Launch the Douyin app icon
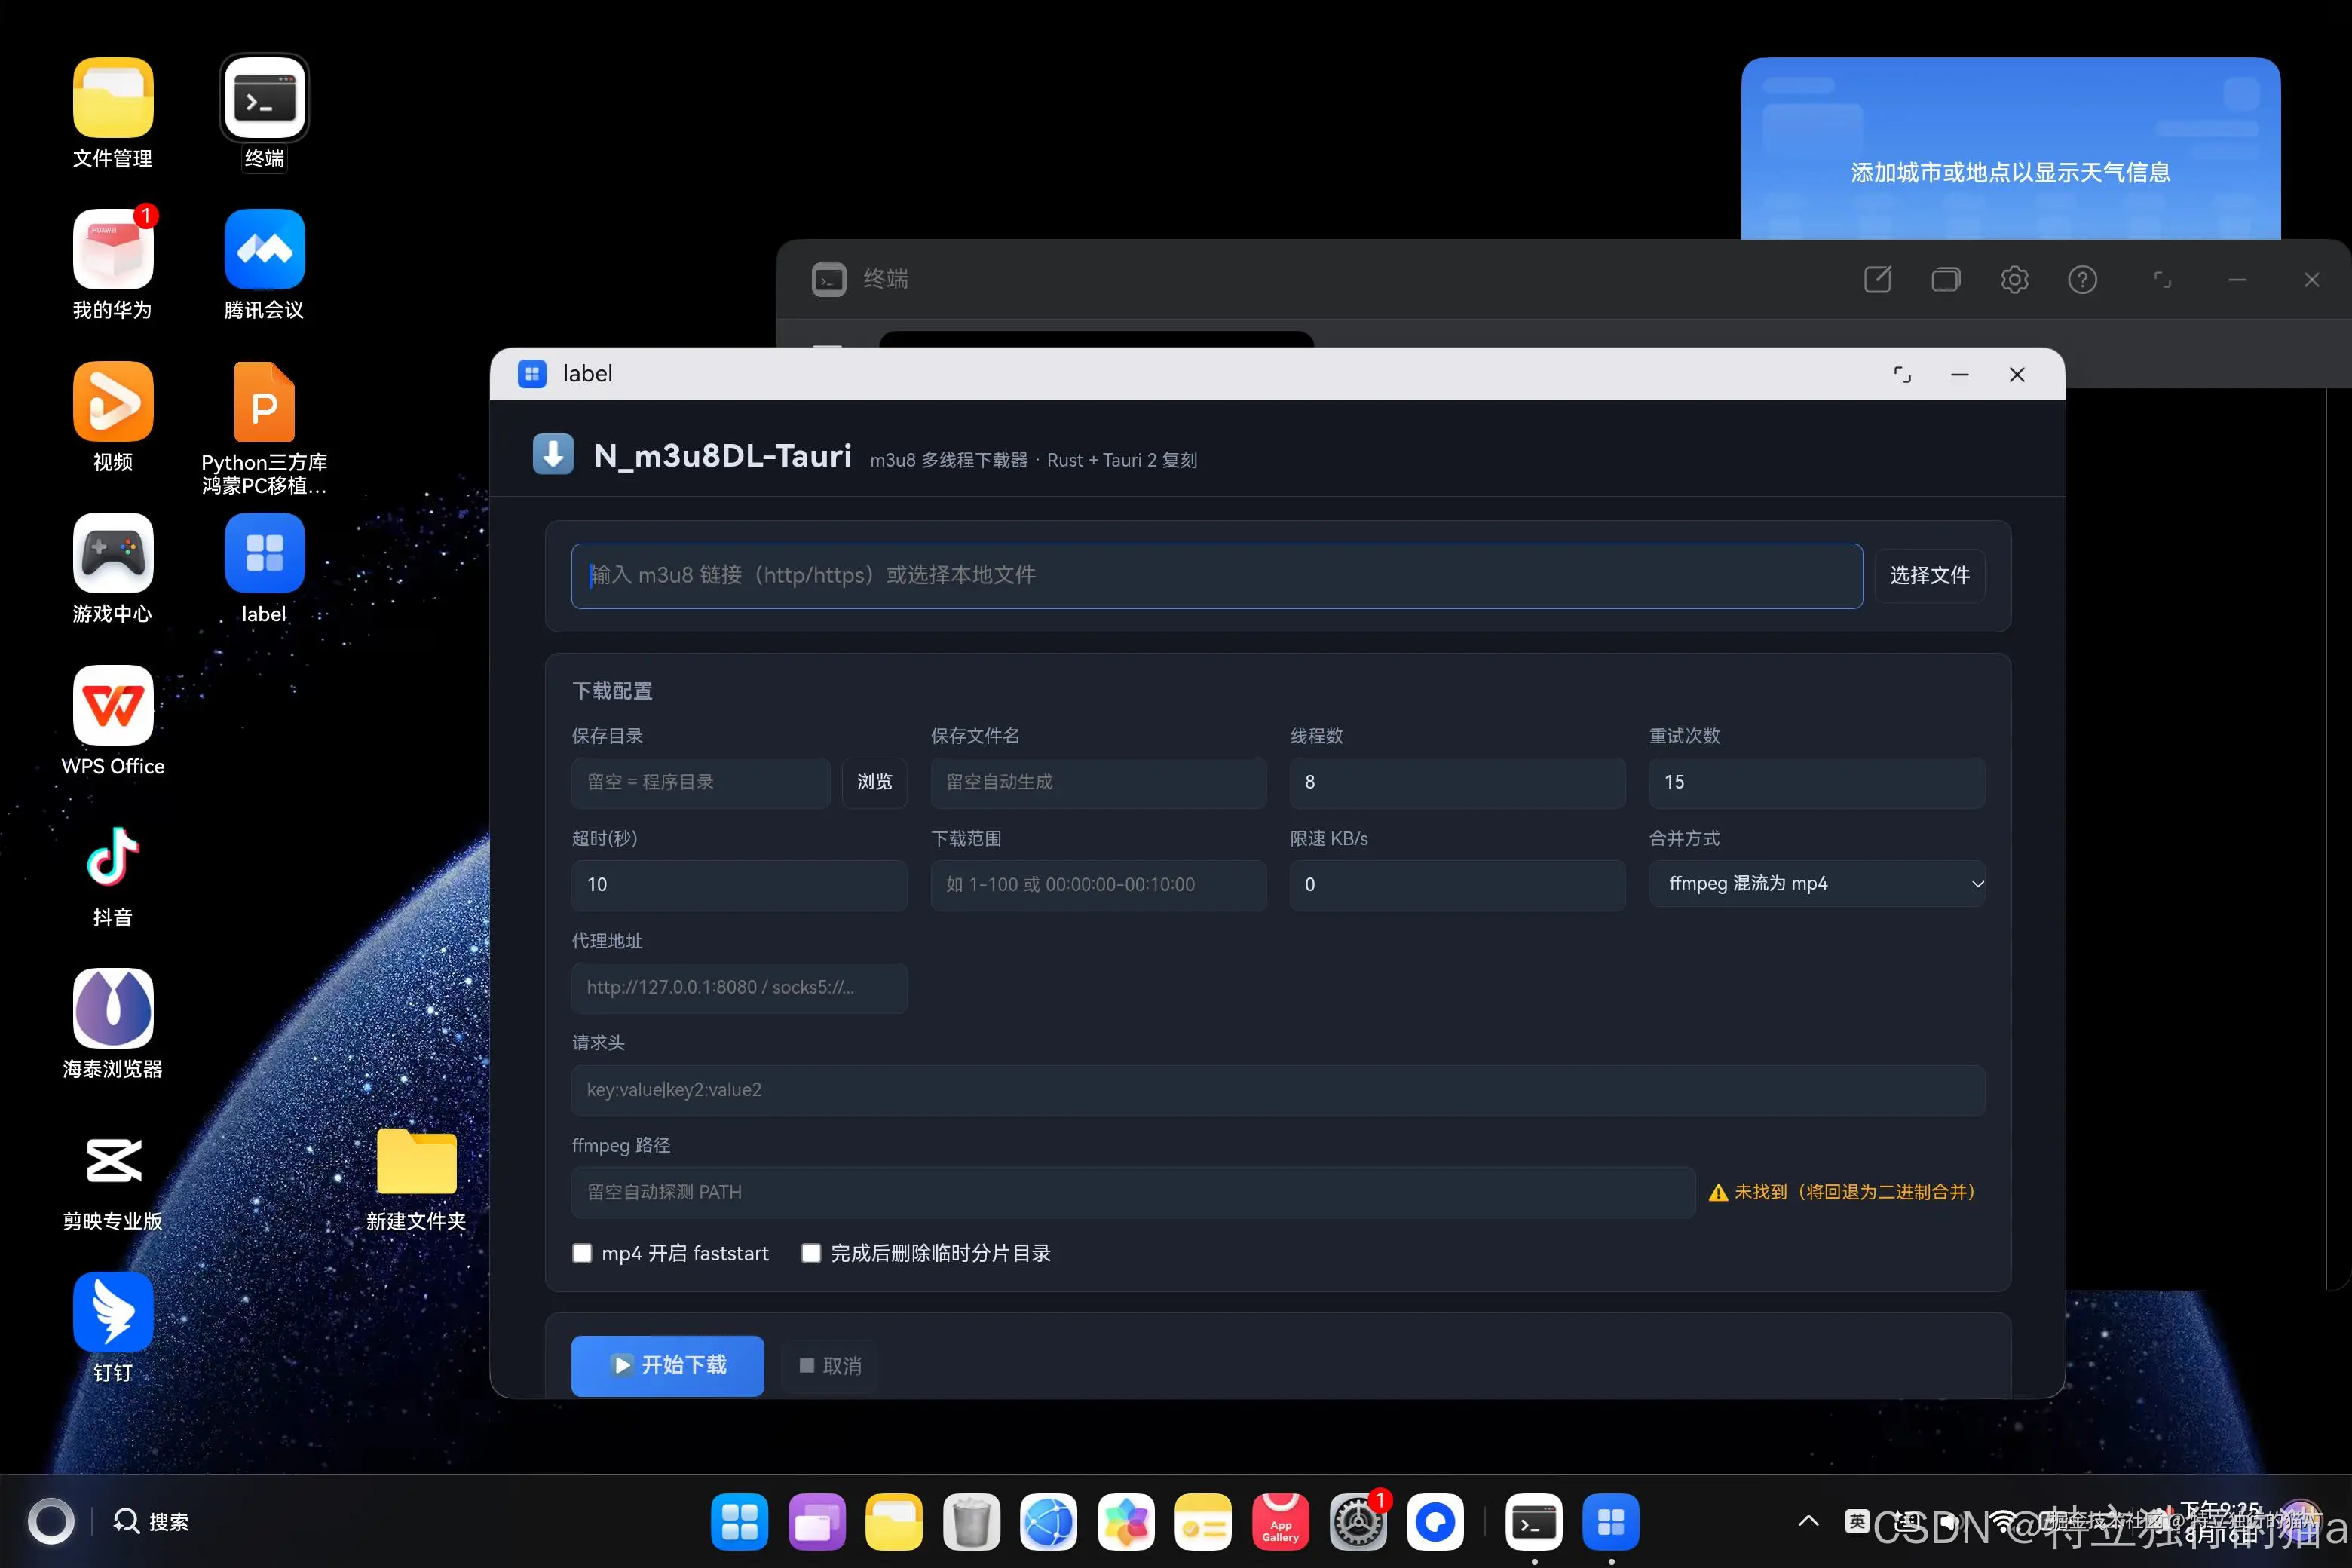 coord(112,856)
